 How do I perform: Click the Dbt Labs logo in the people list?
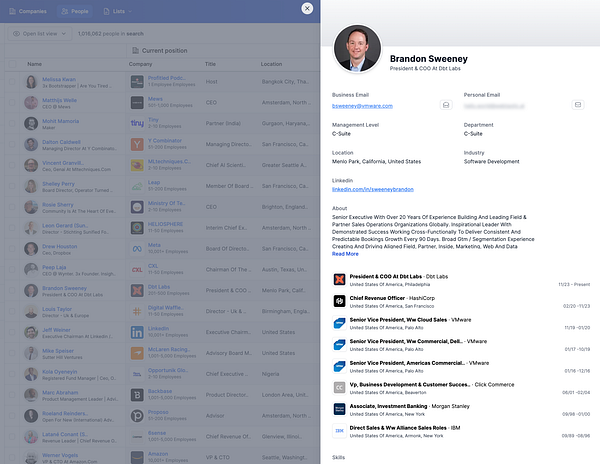point(137,290)
